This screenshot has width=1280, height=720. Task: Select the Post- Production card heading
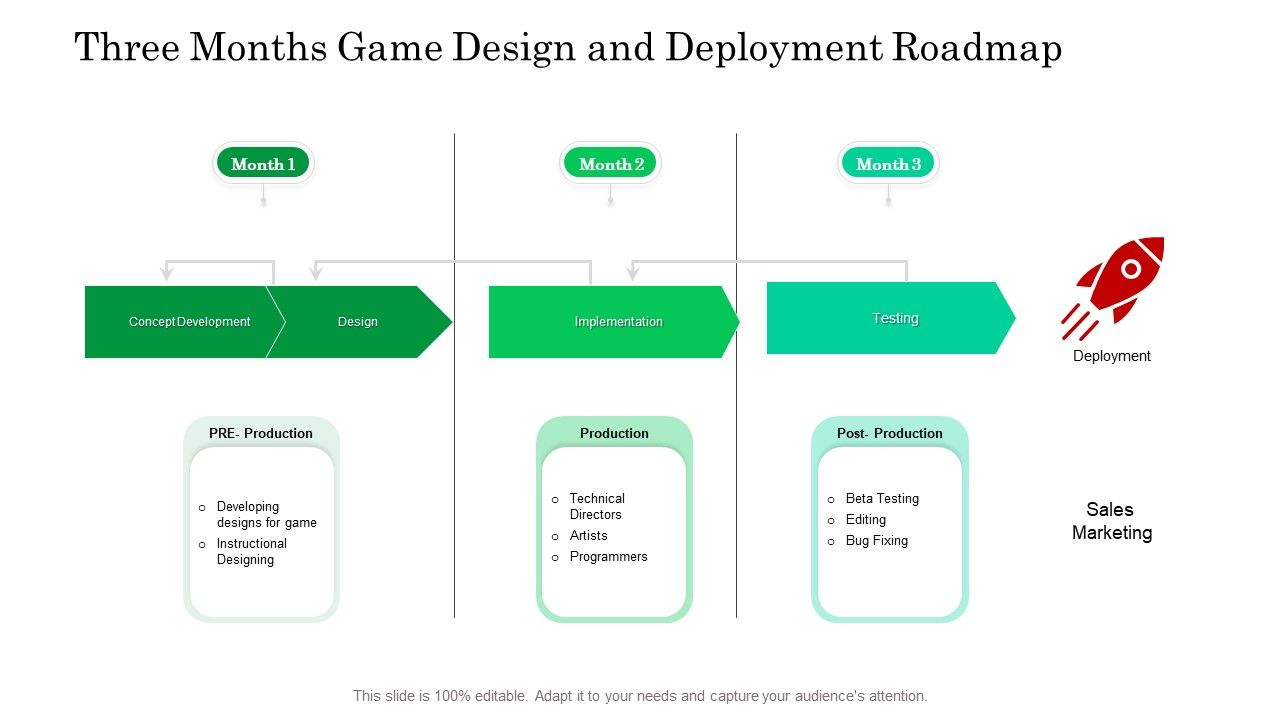pos(890,433)
